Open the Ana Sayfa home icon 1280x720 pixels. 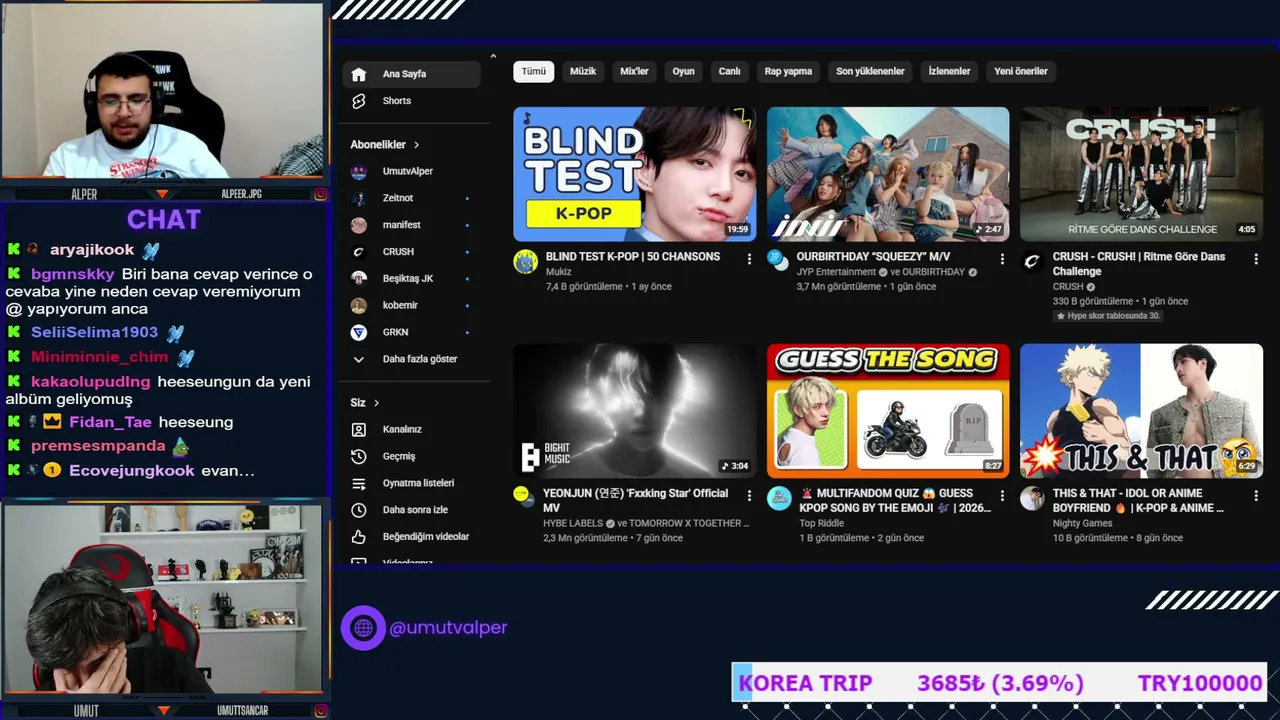point(359,74)
